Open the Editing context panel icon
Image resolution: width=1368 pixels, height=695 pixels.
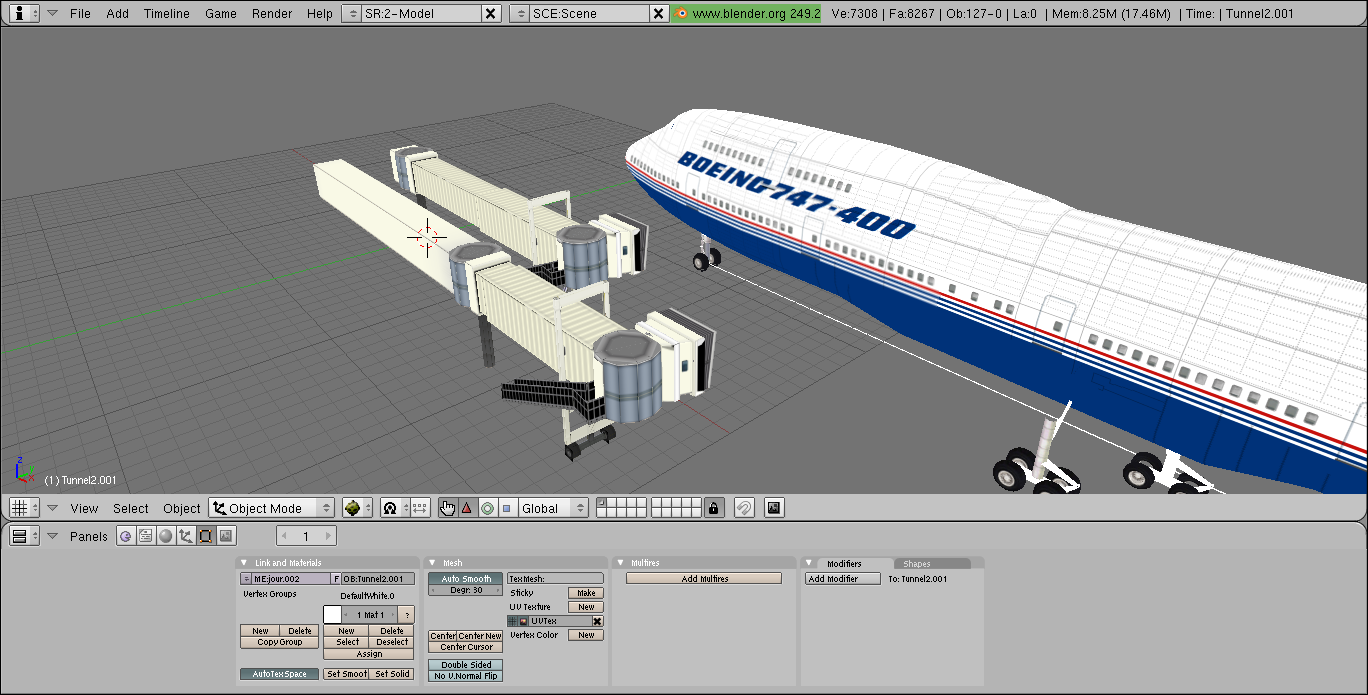(x=206, y=536)
